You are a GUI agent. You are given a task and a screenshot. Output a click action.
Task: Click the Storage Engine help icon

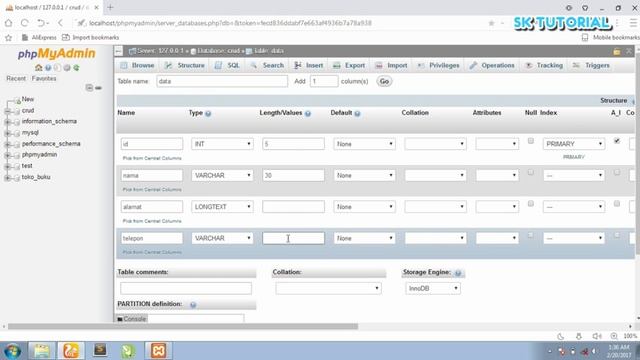(458, 273)
